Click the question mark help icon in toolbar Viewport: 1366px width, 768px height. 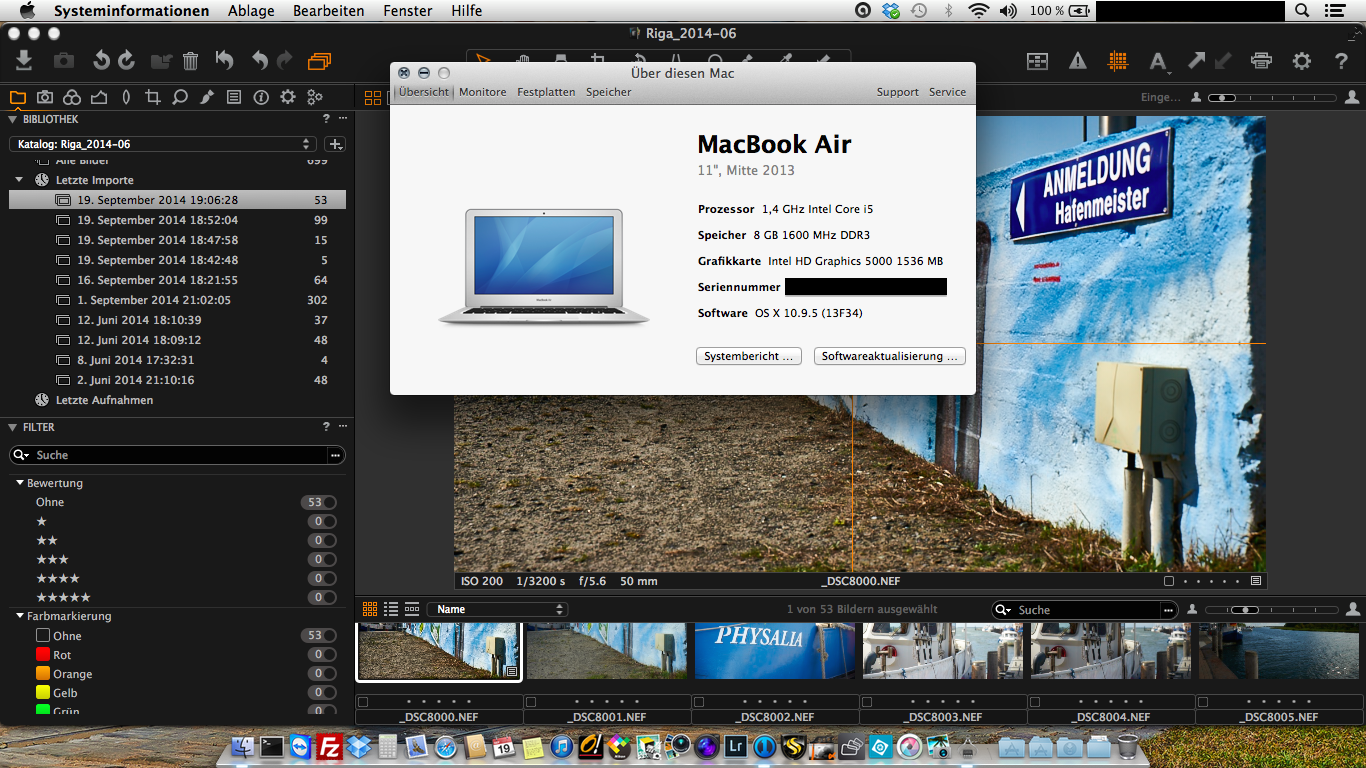click(1342, 61)
